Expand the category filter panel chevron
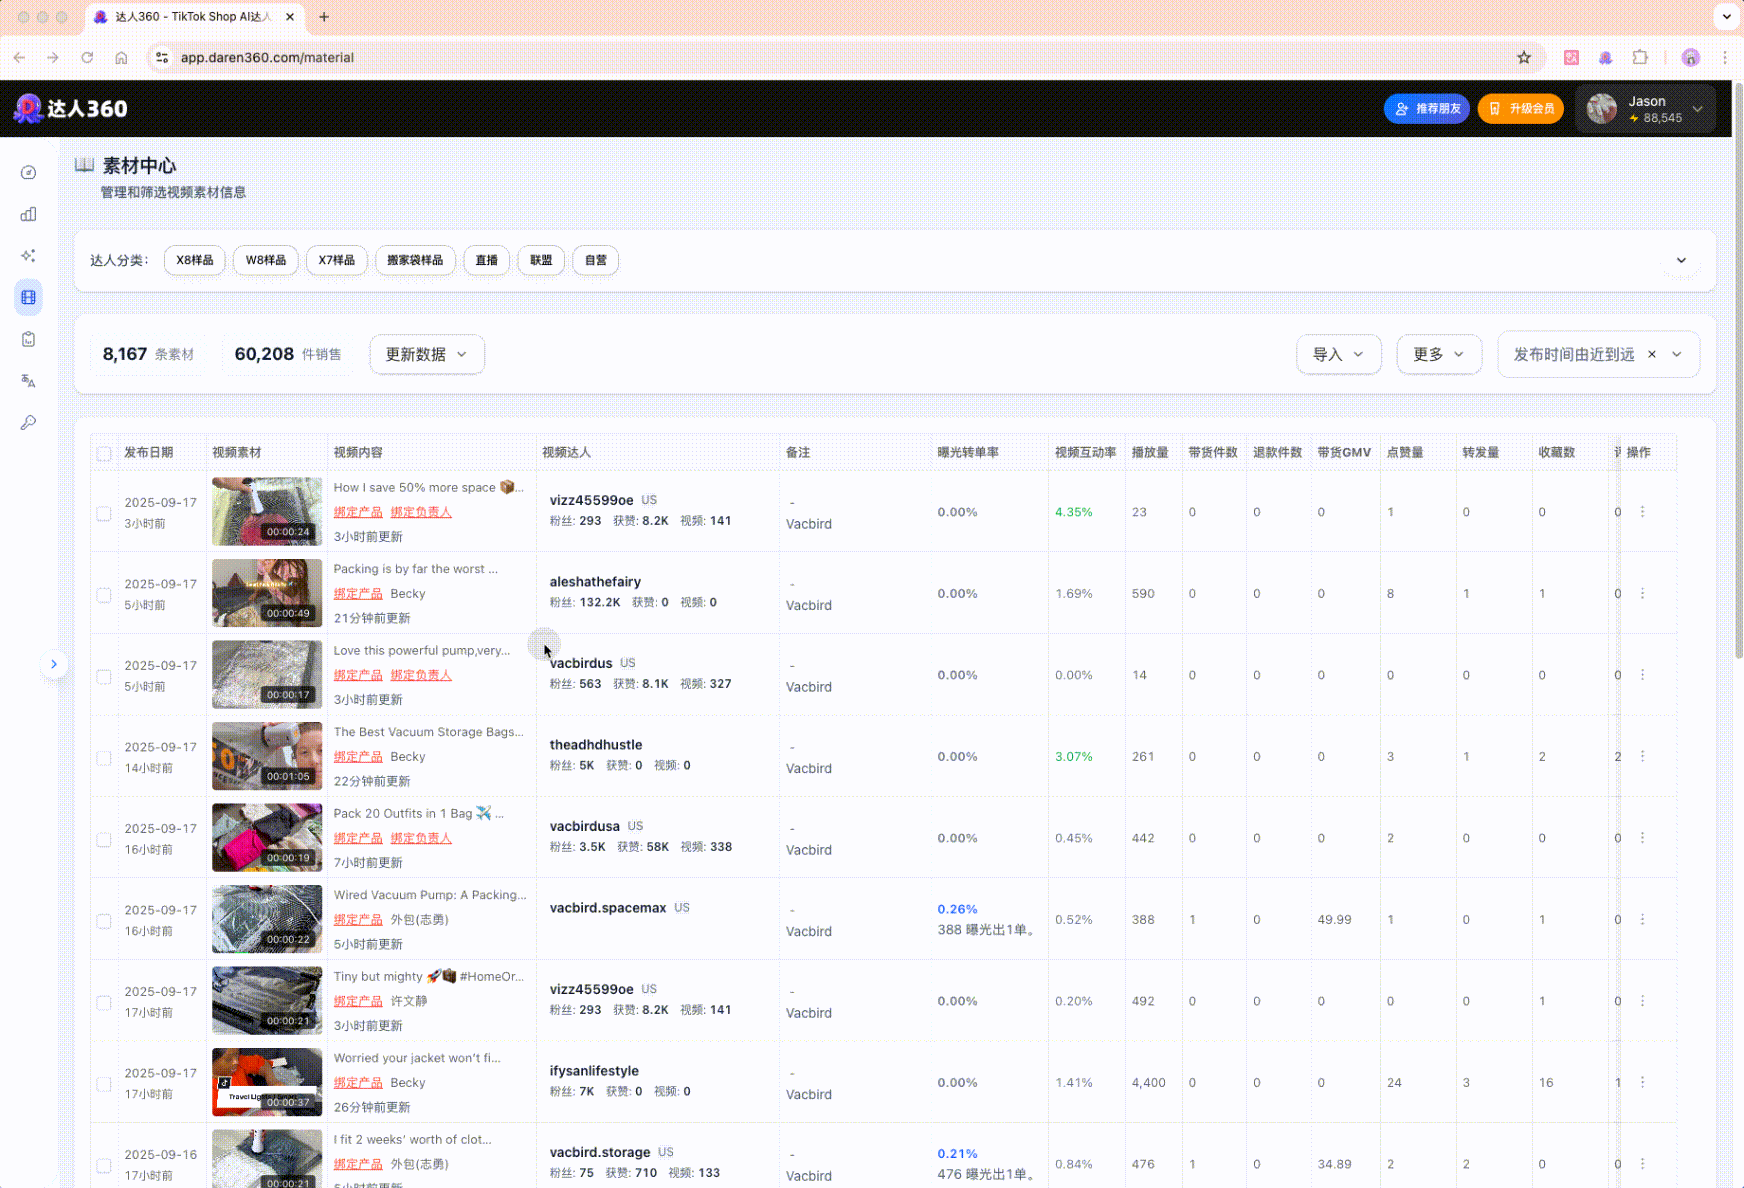1744x1188 pixels. 1681,261
